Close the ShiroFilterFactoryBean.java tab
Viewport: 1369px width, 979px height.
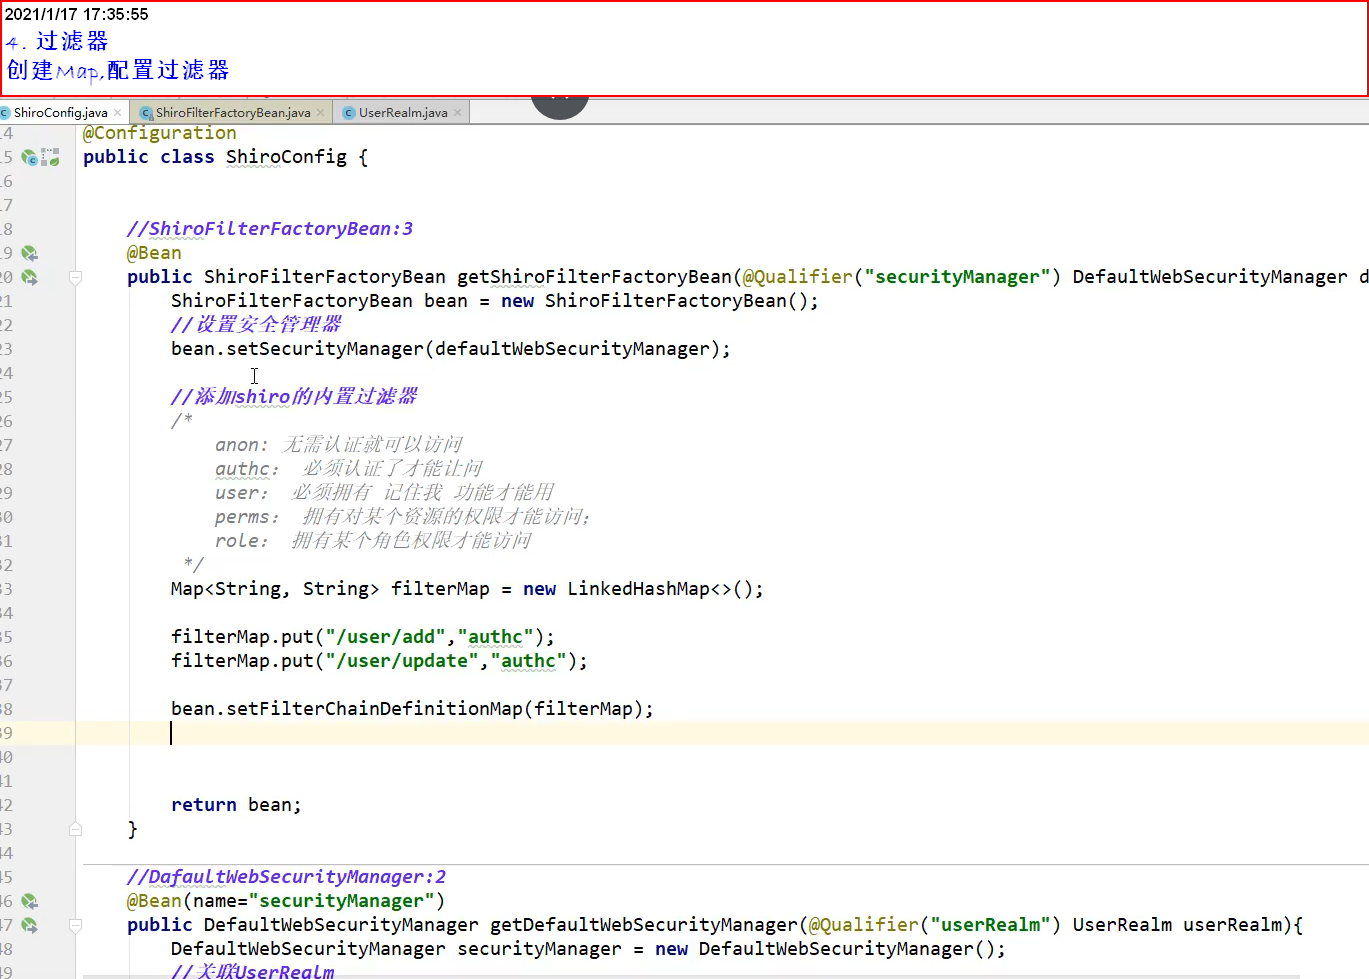(x=320, y=113)
